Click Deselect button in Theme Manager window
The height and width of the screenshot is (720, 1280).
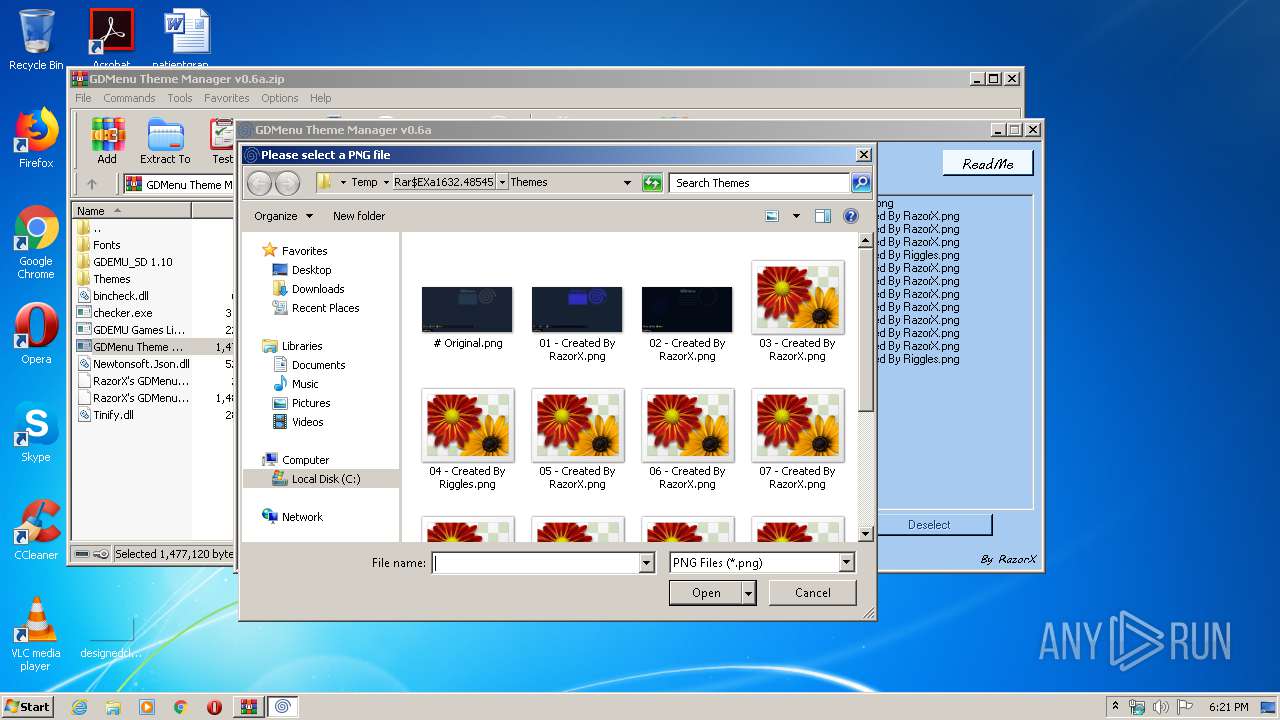pyautogui.click(x=929, y=524)
